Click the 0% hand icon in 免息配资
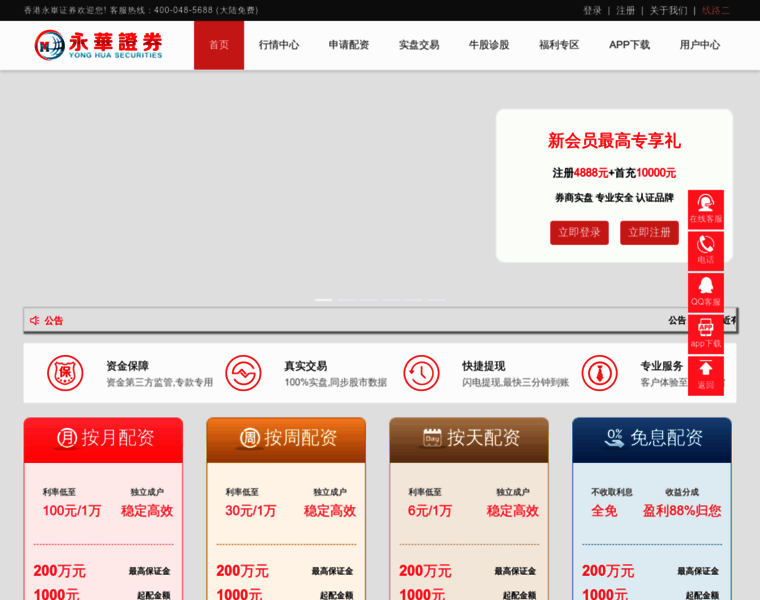760x600 pixels. coord(614,438)
